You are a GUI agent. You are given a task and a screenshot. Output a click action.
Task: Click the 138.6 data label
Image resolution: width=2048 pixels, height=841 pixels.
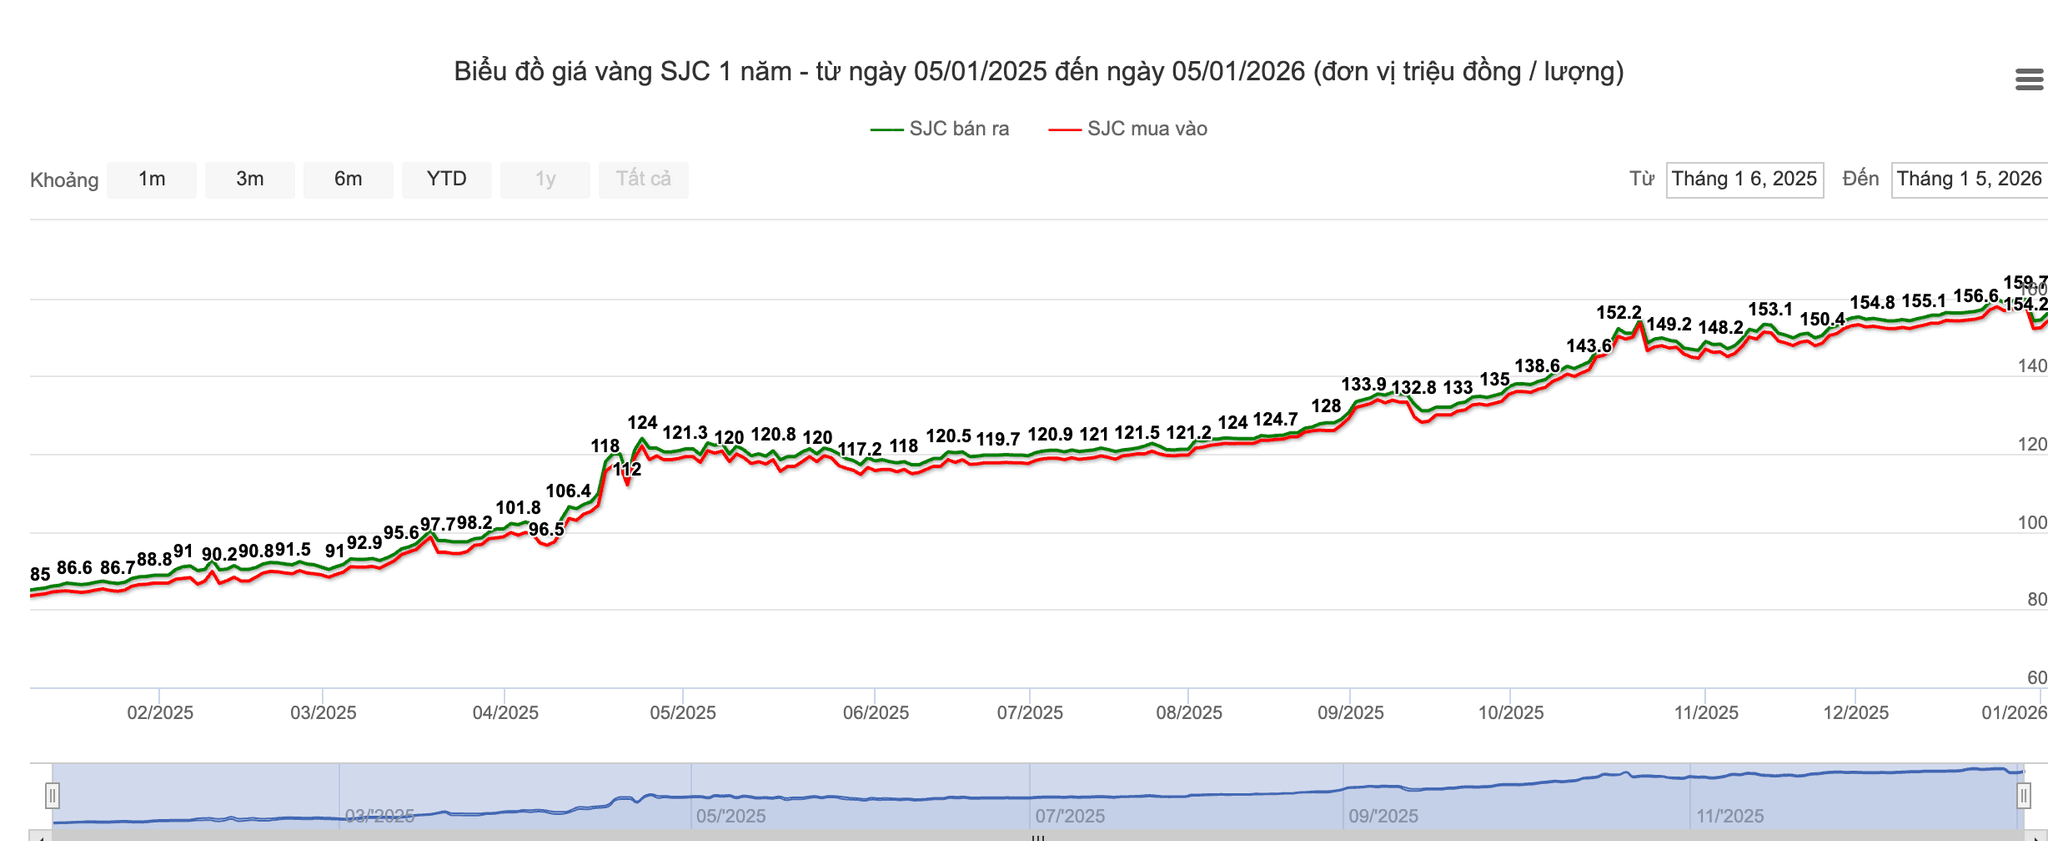pyautogui.click(x=1537, y=367)
